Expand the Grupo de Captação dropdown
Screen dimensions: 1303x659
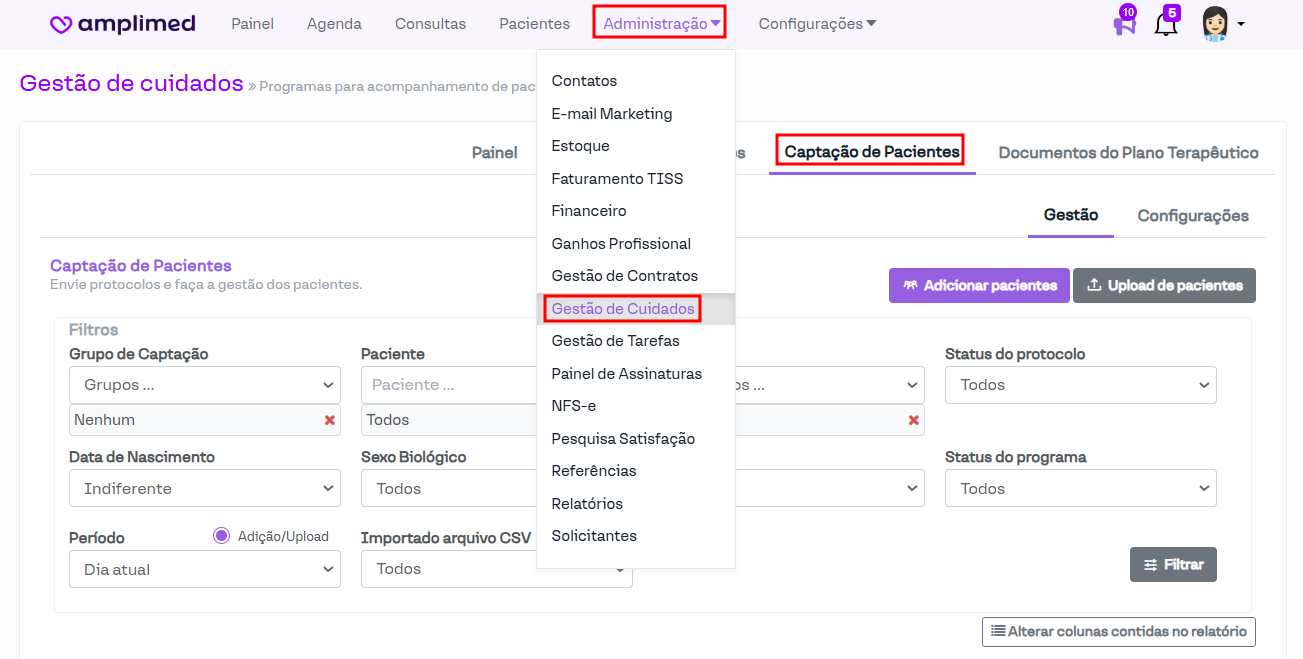pyautogui.click(x=204, y=385)
